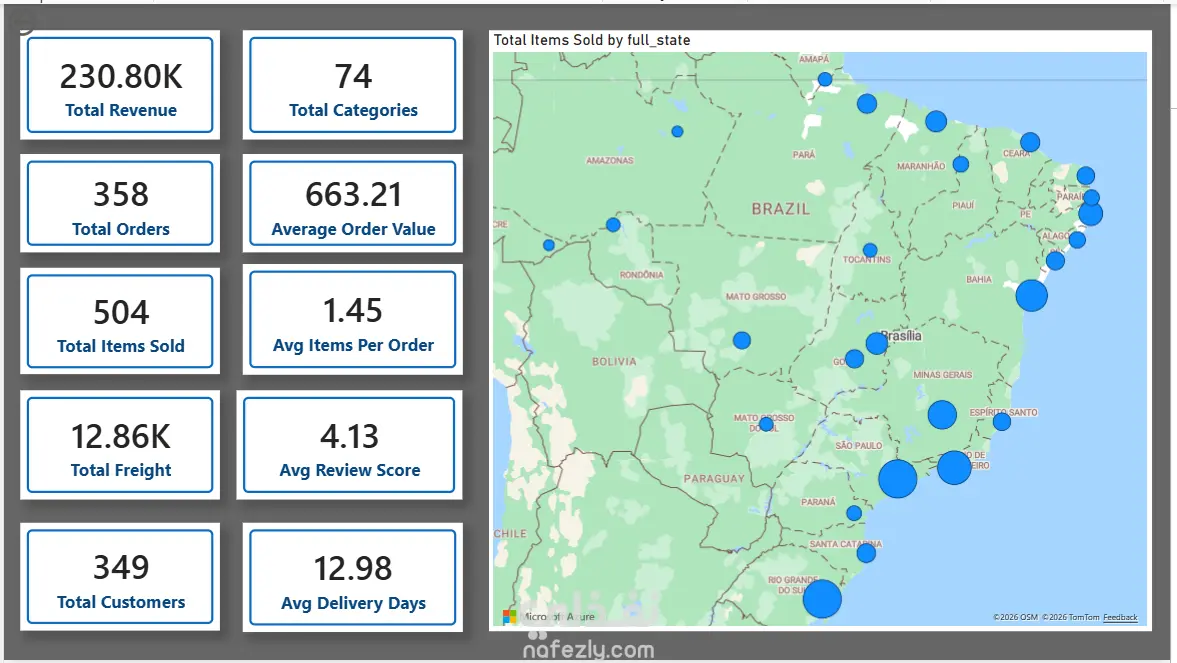Viewport: 1177px width, 663px height.
Task: Click the Total Customers 349 card
Action: [x=120, y=577]
